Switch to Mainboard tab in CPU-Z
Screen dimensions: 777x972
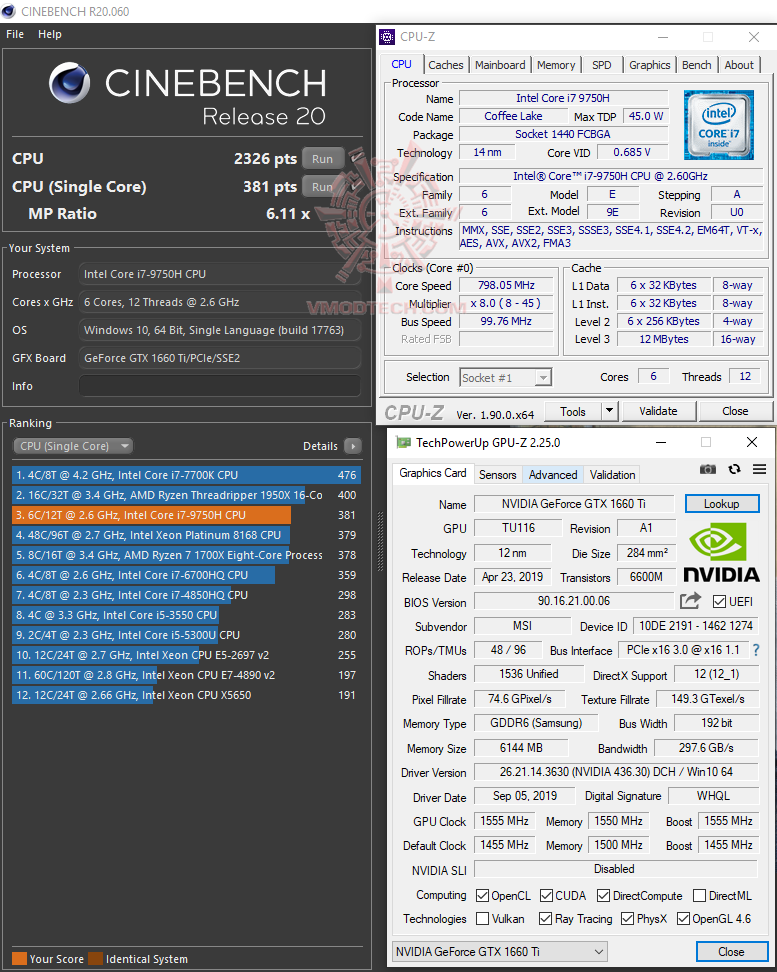click(500, 65)
